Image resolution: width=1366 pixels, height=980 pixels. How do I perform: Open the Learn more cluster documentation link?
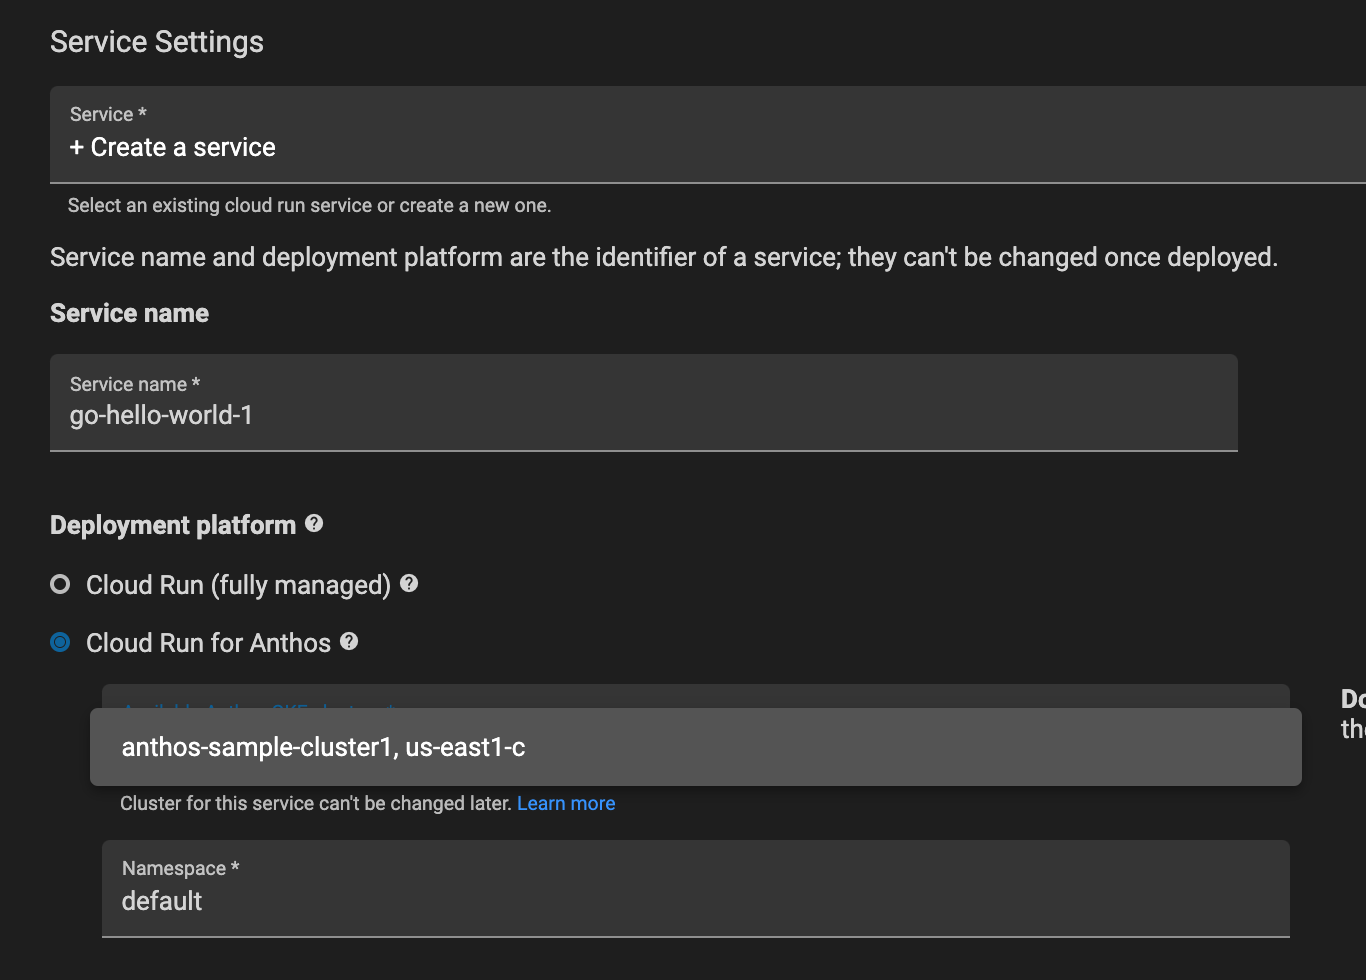[566, 803]
